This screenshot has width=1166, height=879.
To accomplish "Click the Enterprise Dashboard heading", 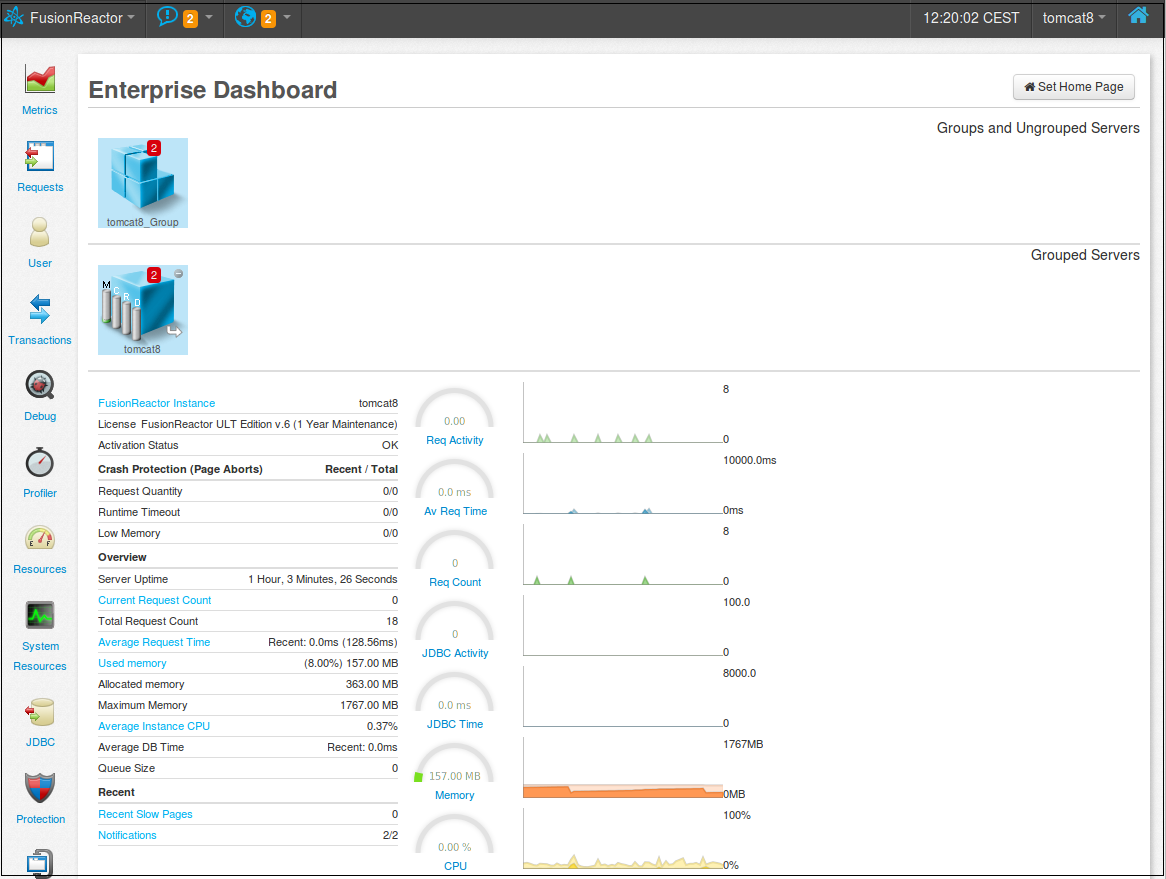I will pyautogui.click(x=213, y=90).
